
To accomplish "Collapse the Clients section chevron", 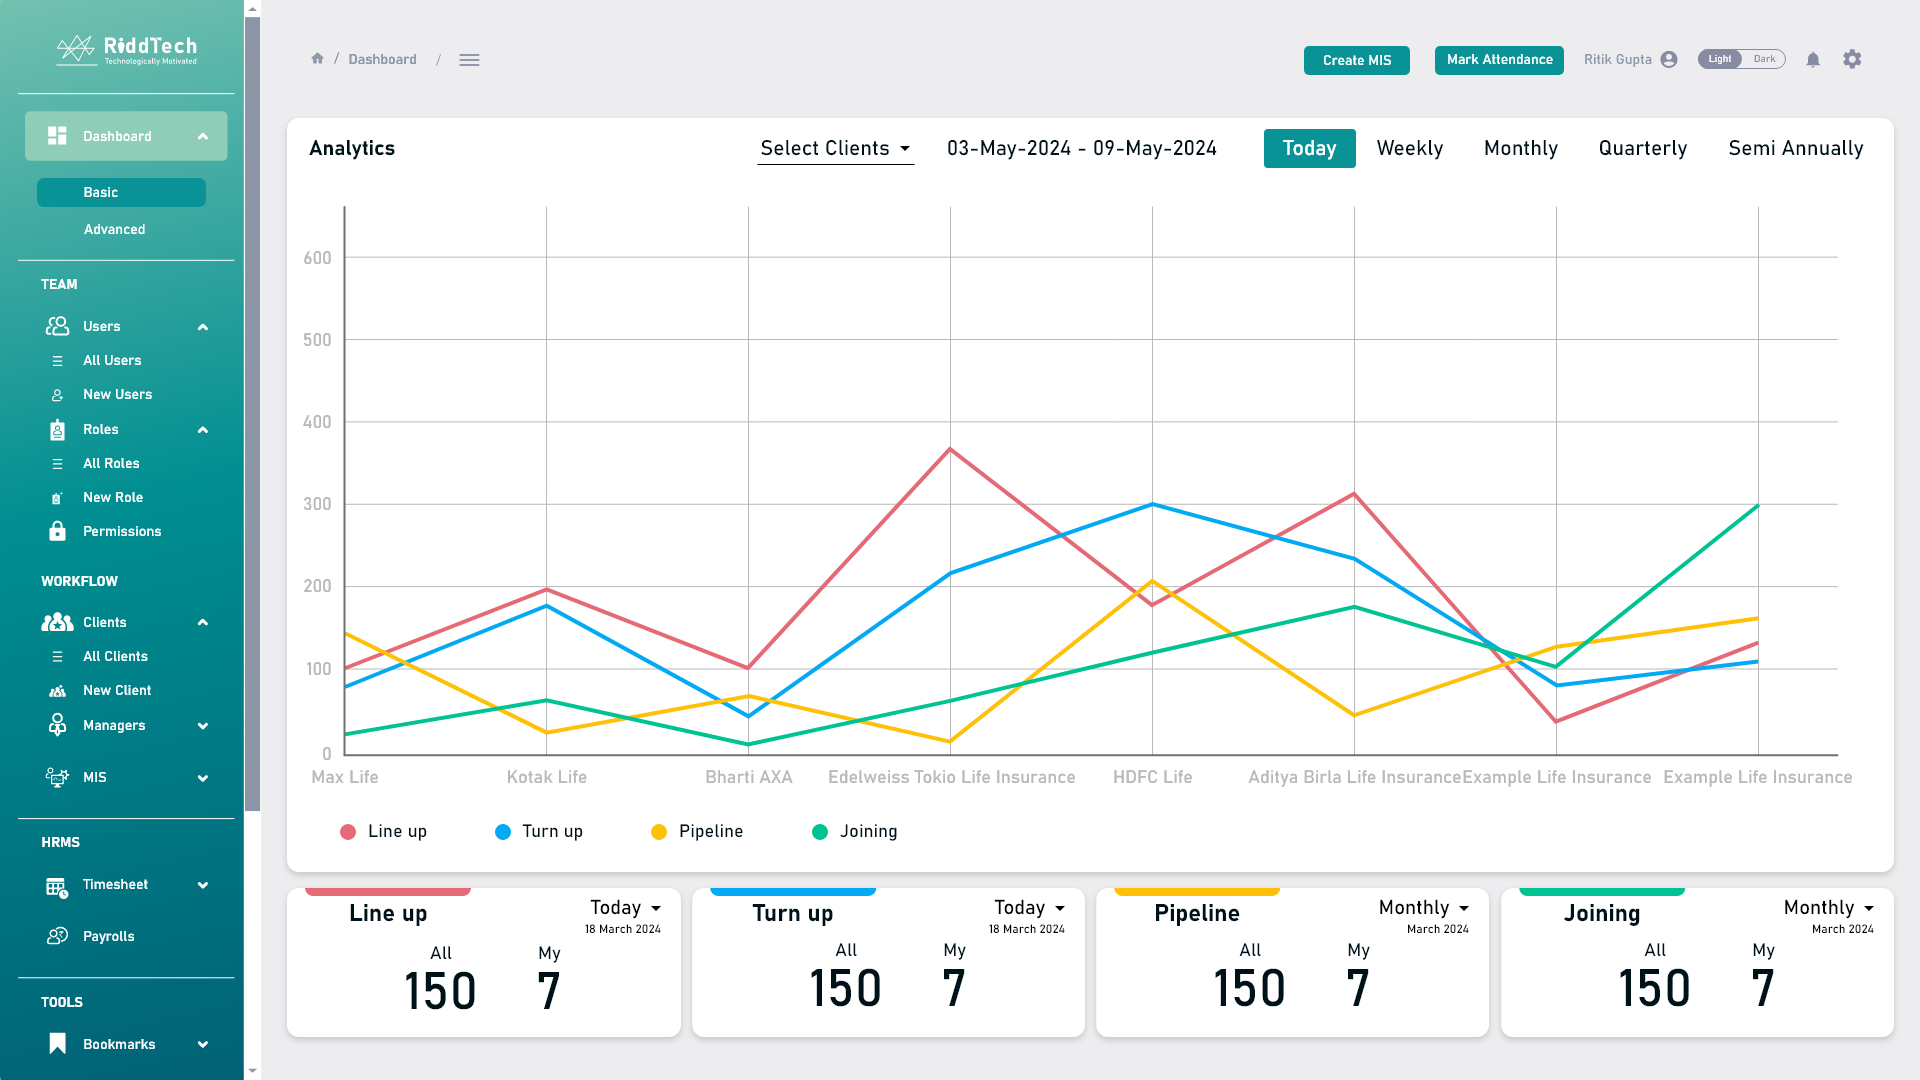I will click(203, 622).
